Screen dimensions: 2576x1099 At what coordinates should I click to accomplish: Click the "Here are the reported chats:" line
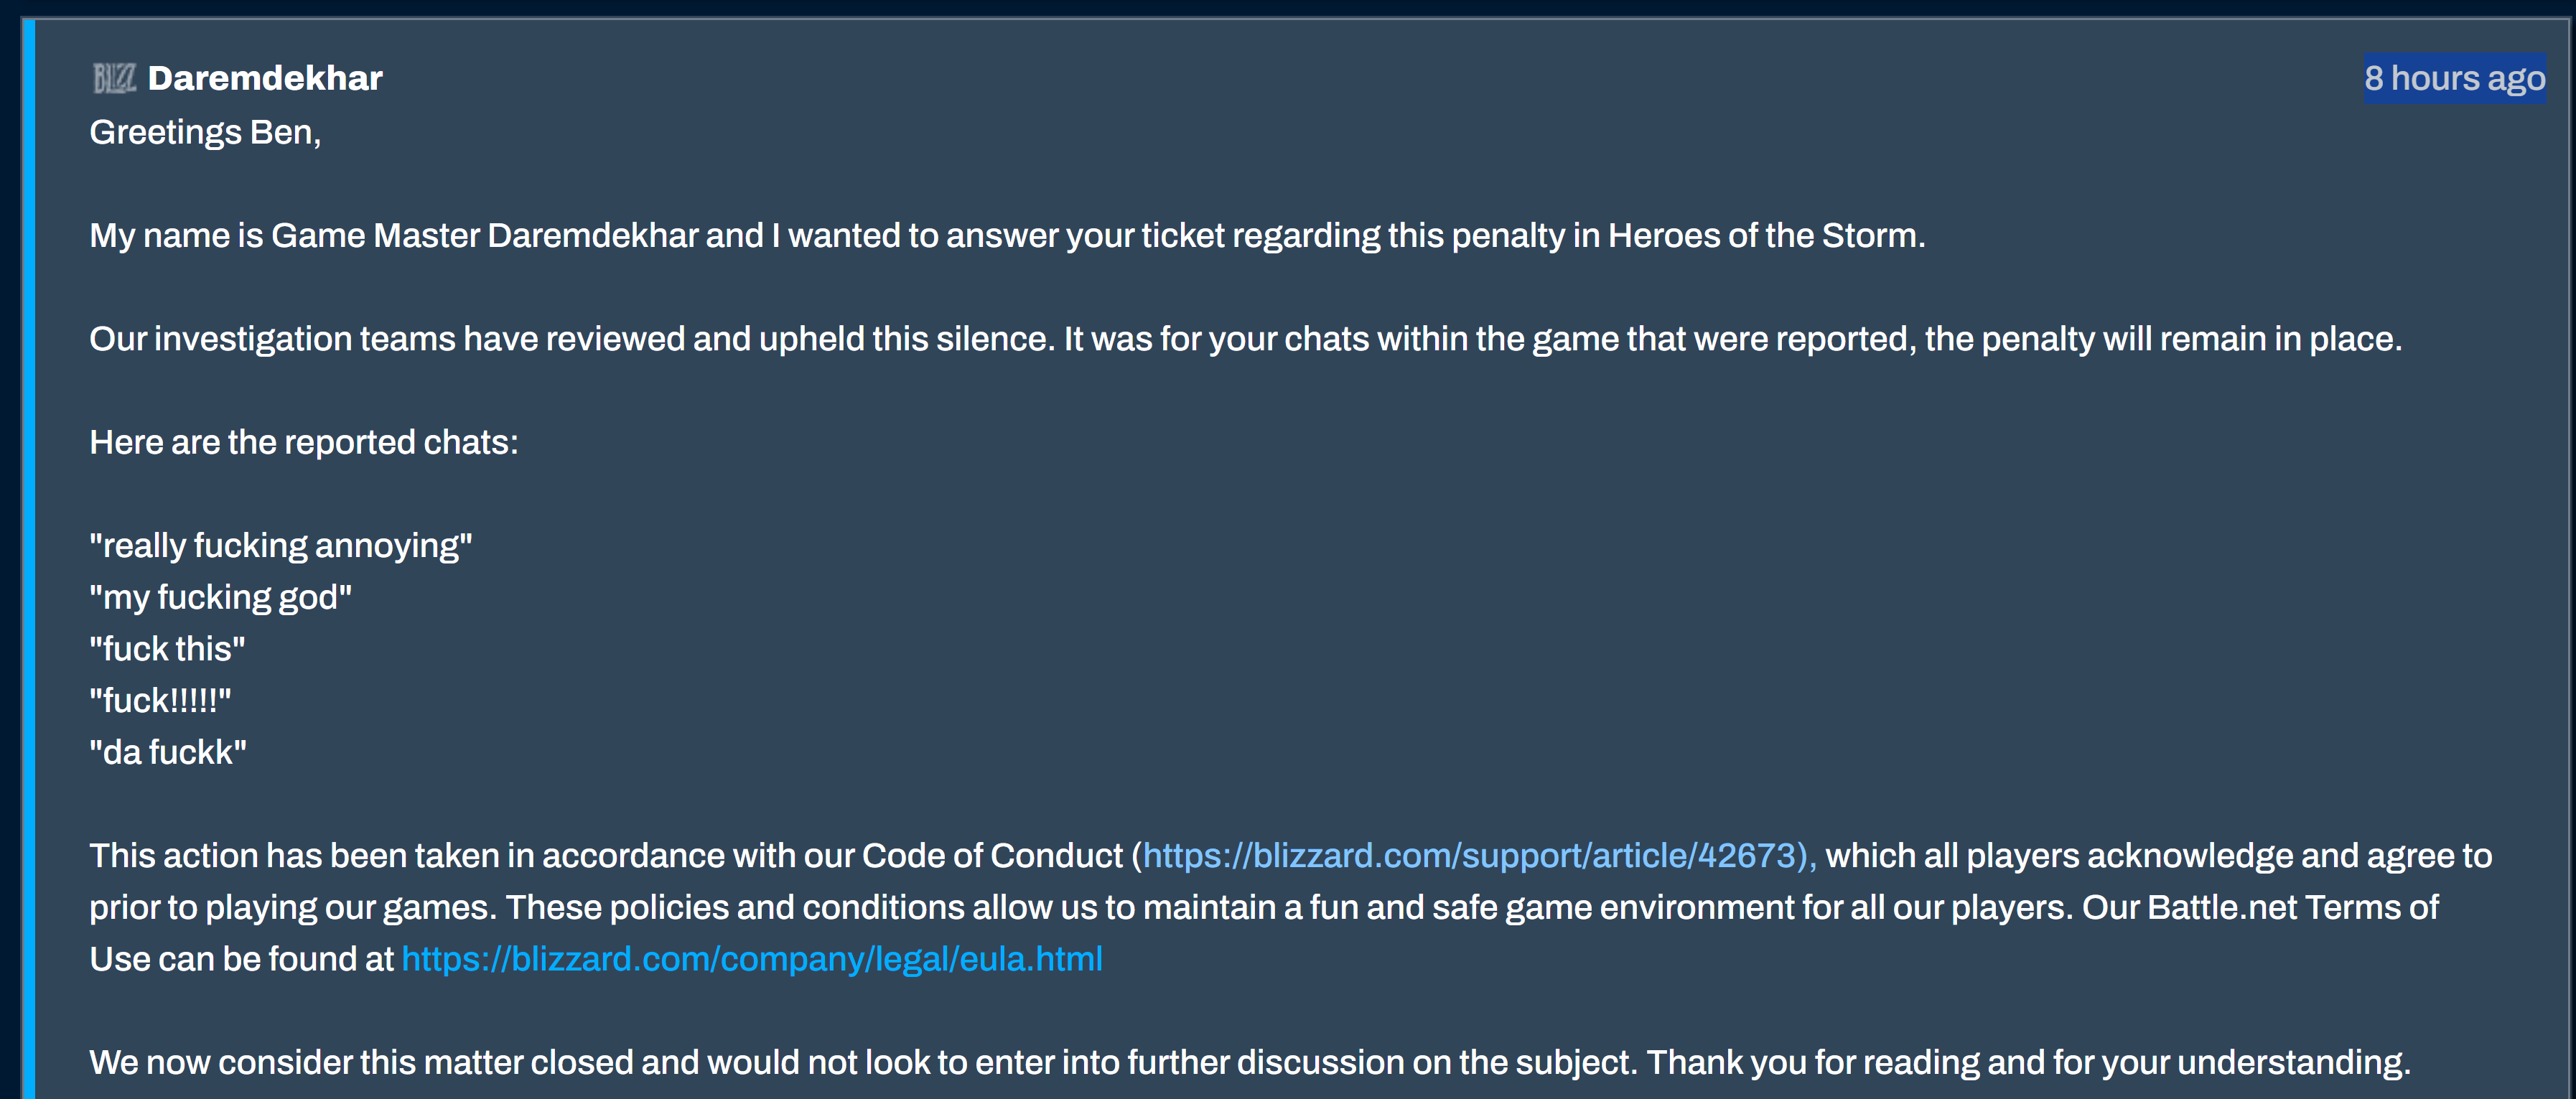[304, 442]
